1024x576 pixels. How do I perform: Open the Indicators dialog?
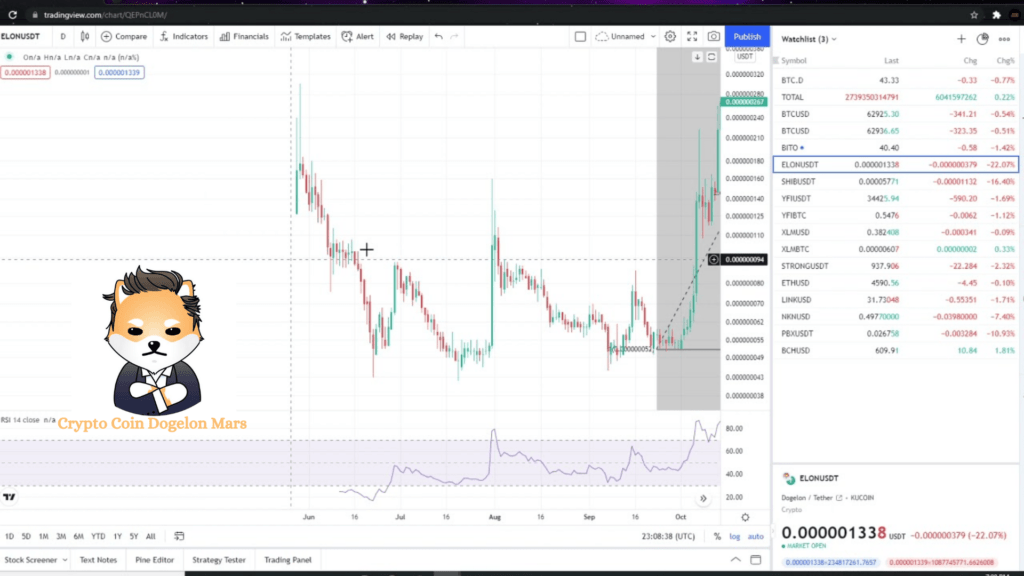(x=184, y=37)
